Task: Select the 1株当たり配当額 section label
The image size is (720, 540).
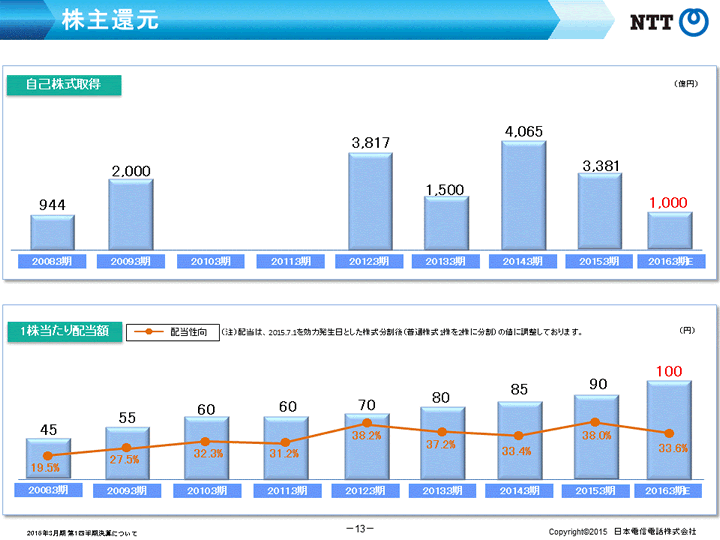Action: coord(65,331)
